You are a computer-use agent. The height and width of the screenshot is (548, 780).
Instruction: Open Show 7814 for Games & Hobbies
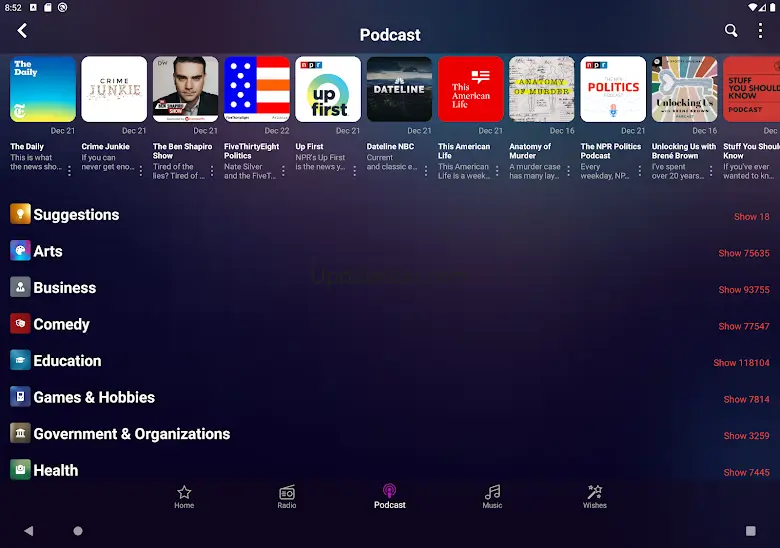click(746, 399)
